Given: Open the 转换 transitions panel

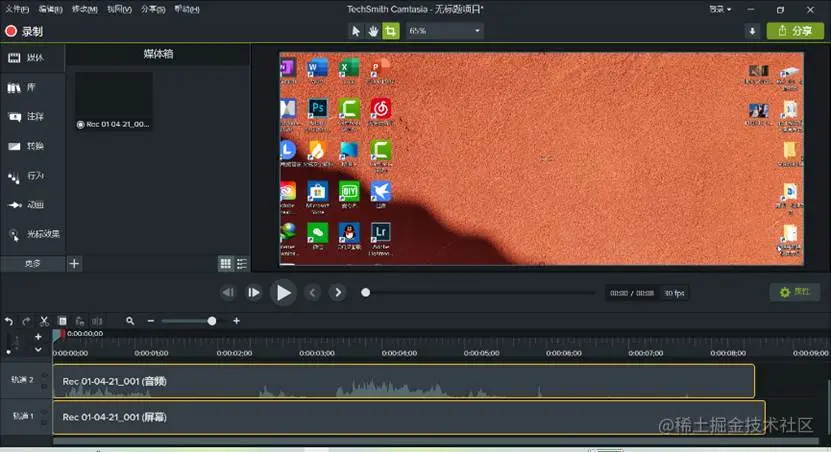Looking at the screenshot, I should [32, 146].
